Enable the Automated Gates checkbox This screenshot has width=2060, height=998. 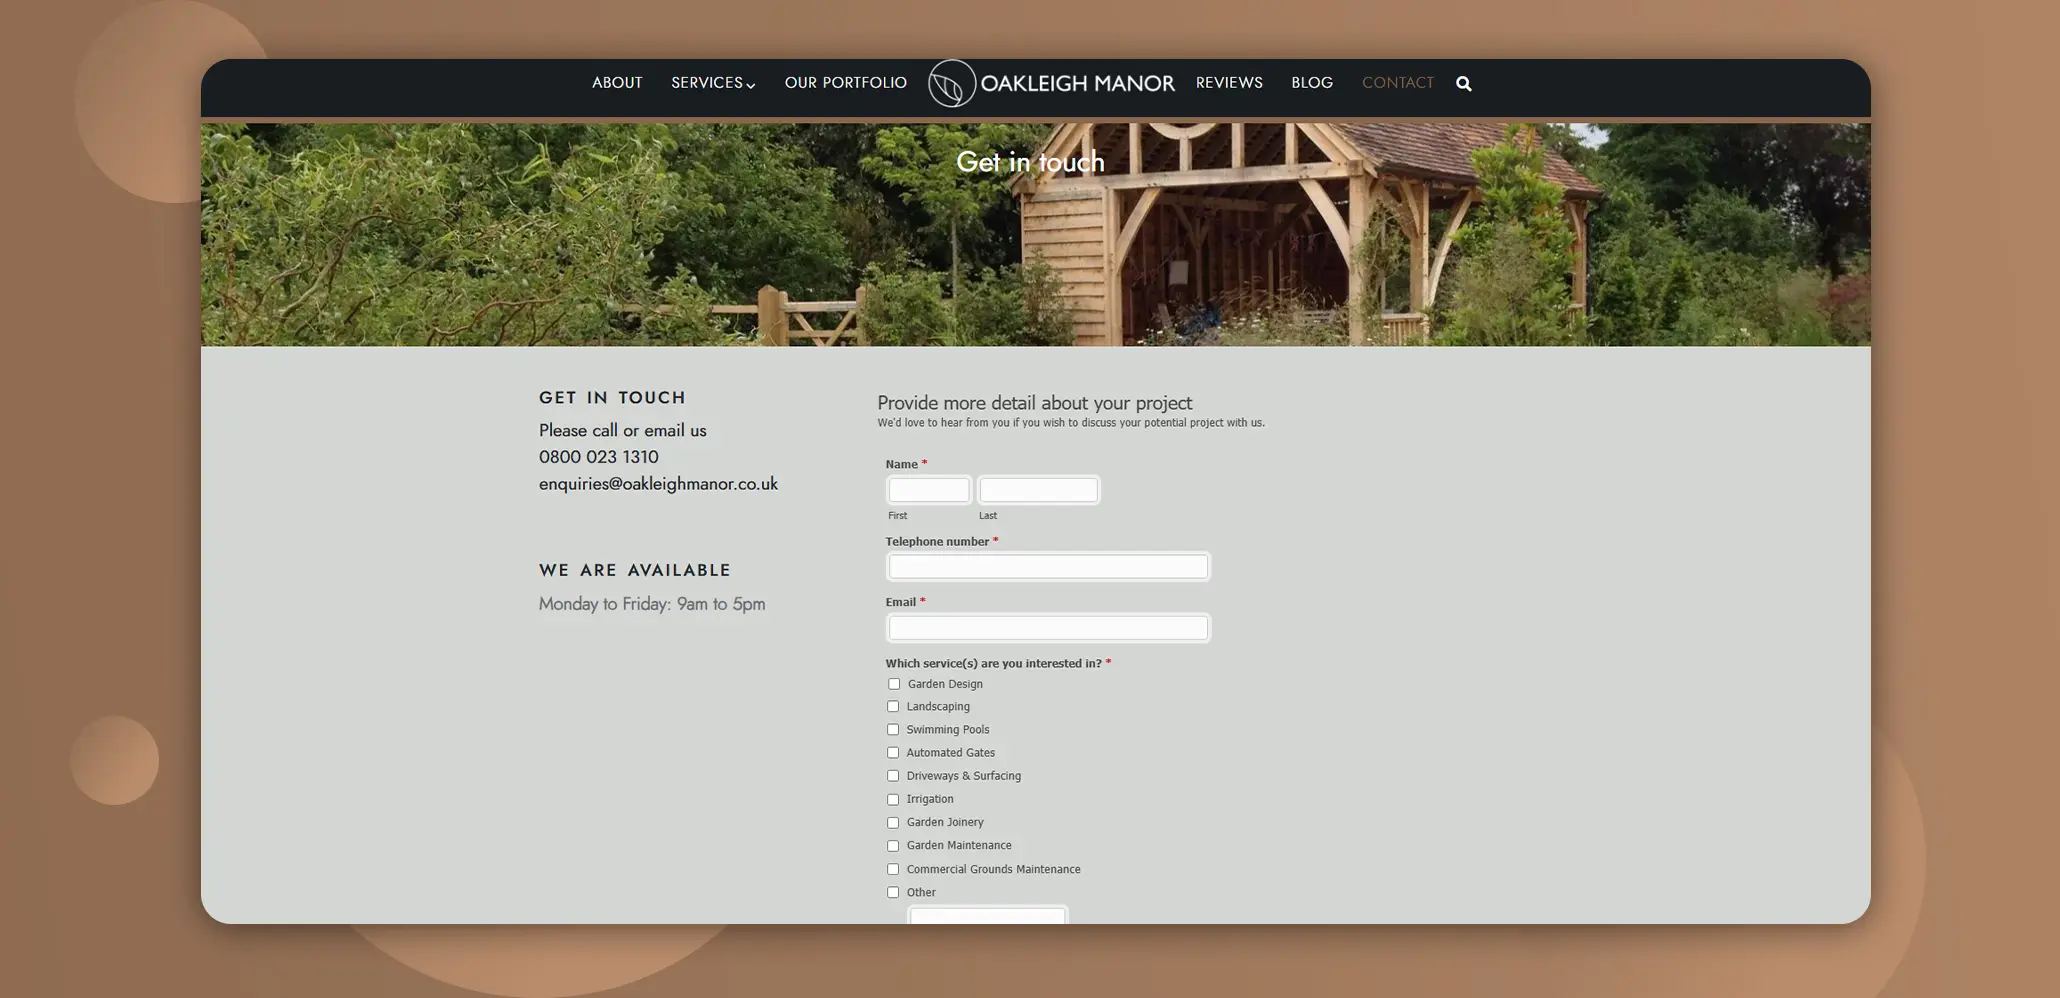coord(893,753)
